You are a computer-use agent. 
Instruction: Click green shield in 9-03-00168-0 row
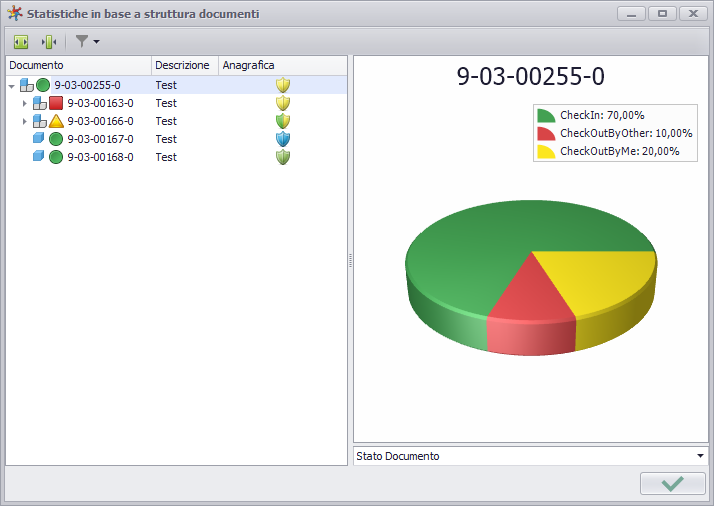283,157
